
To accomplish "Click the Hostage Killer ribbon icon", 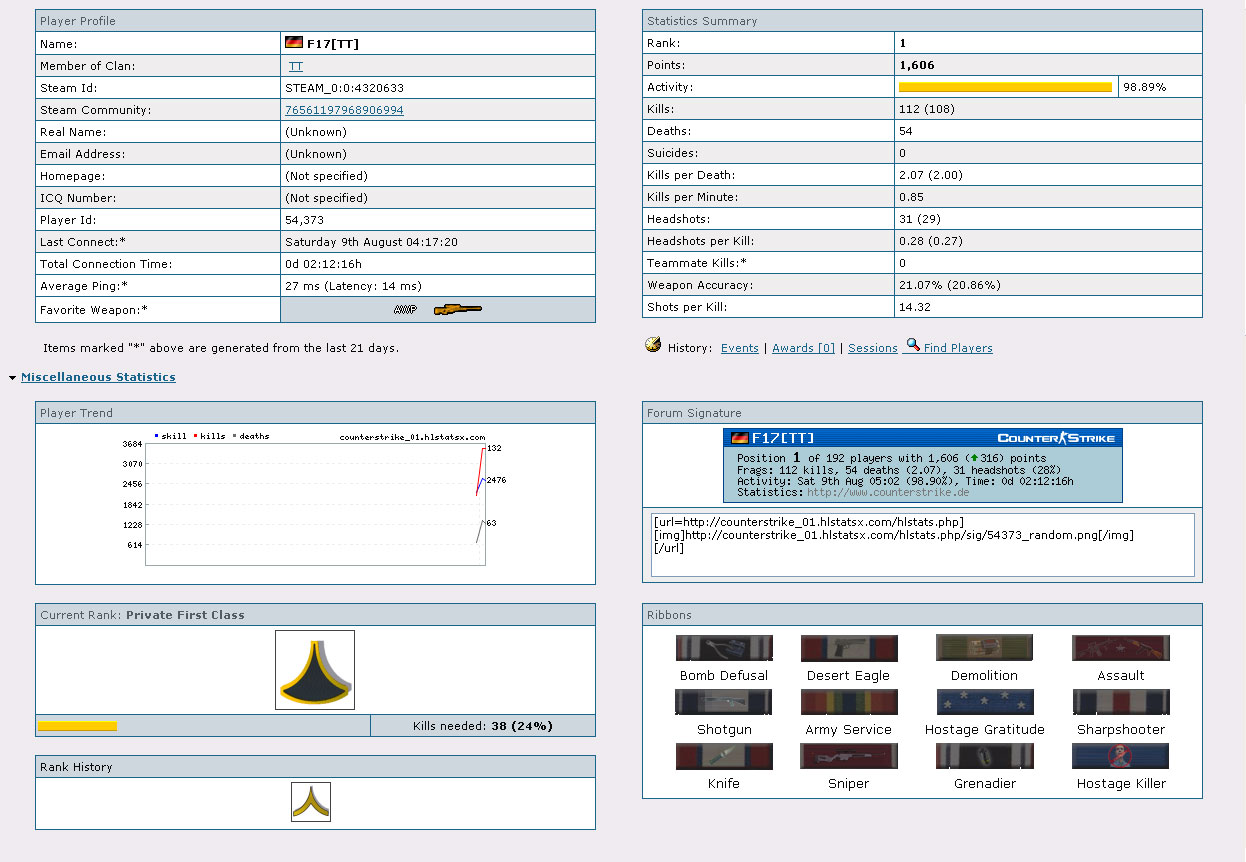I will click(x=1120, y=756).
